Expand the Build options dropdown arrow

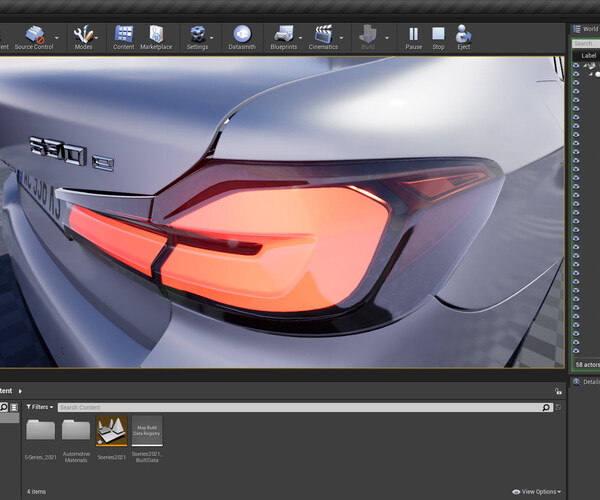point(387,38)
